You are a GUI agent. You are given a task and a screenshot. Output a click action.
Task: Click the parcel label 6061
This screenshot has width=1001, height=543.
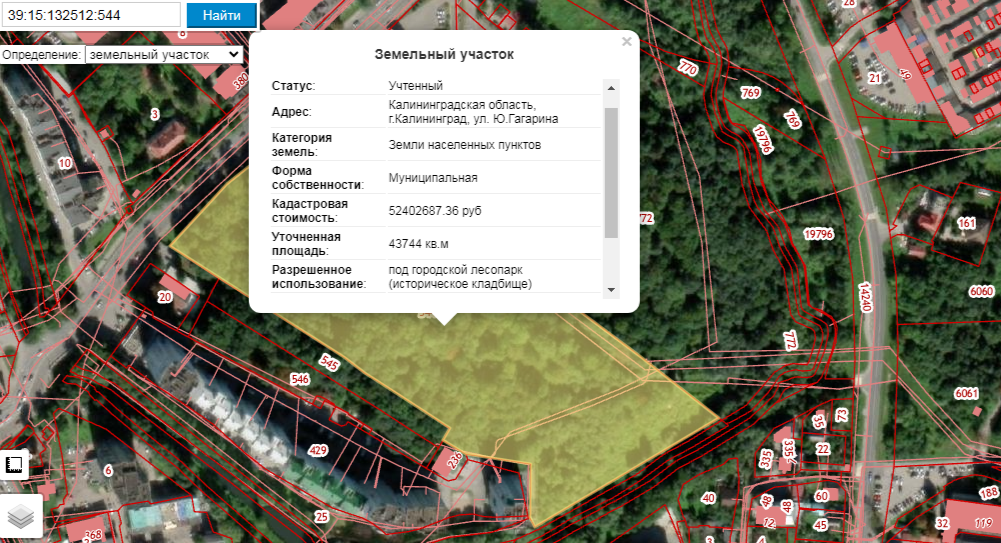[x=966, y=393]
